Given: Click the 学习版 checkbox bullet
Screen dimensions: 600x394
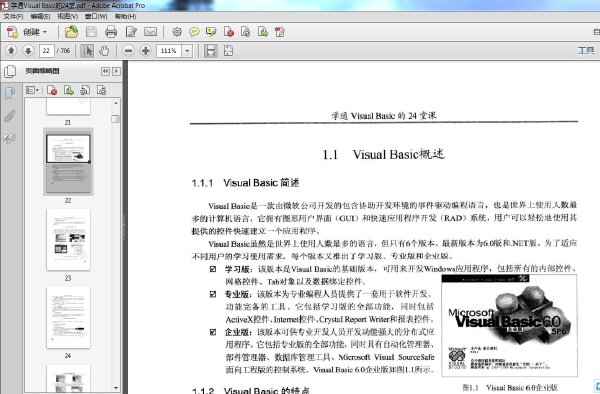Looking at the screenshot, I should coord(213,269).
